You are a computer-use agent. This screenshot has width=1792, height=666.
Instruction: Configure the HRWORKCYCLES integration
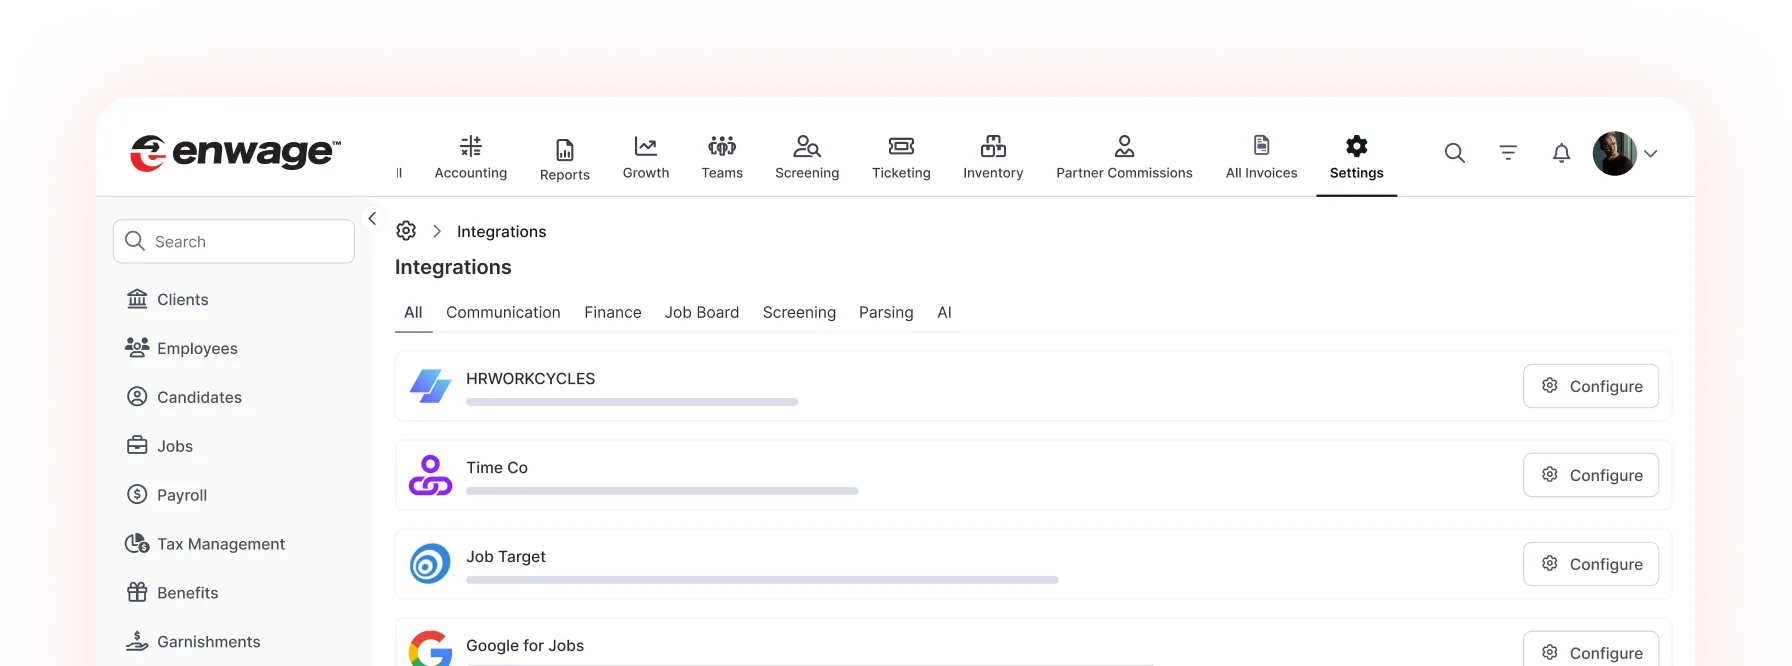1590,386
